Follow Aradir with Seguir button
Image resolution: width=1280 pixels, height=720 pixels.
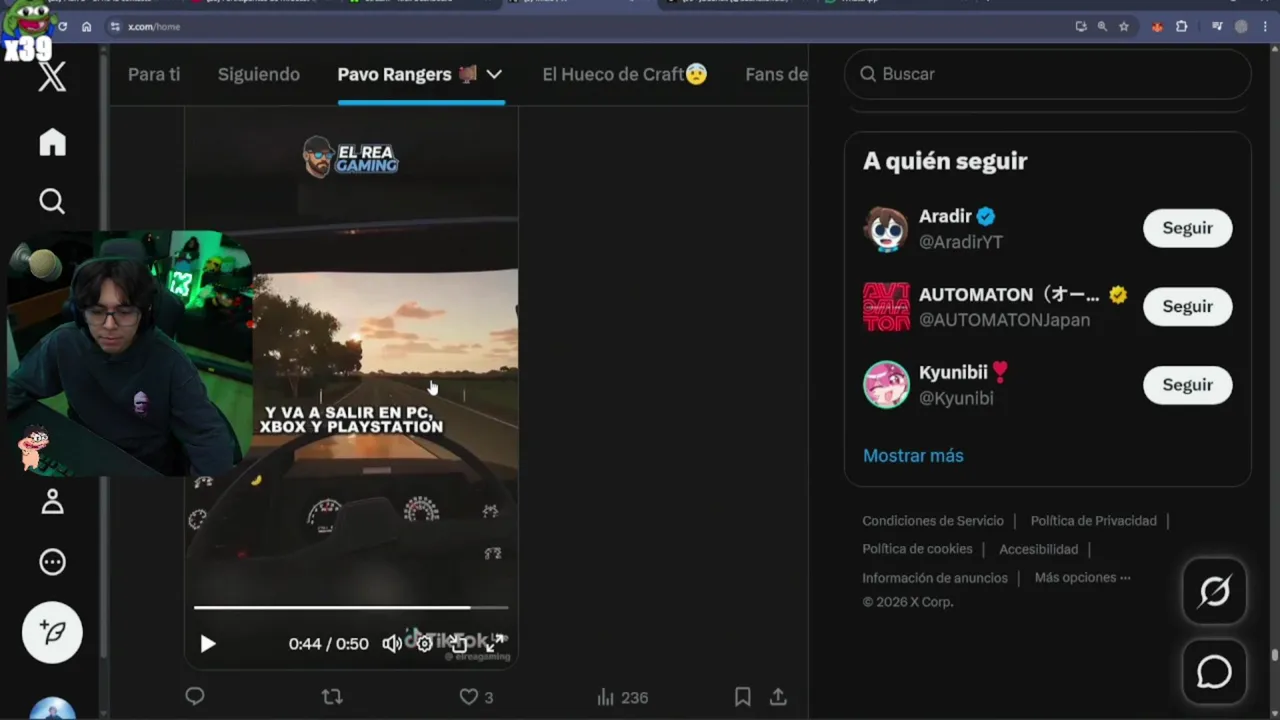[1187, 228]
